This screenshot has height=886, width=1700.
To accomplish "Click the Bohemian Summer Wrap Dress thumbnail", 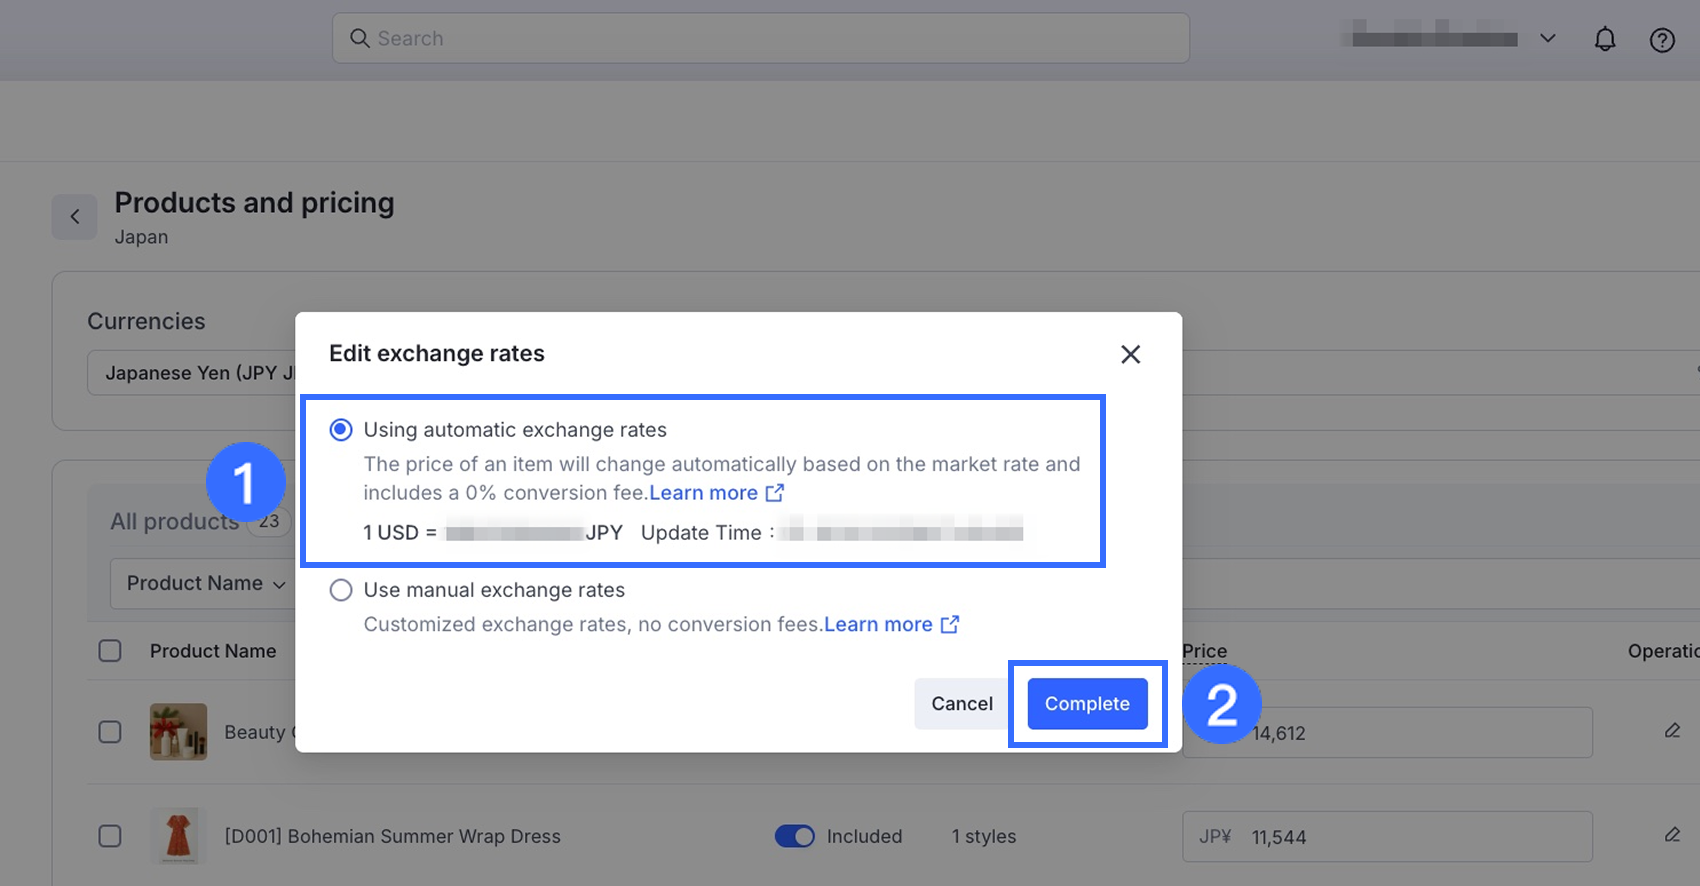I will pos(178,835).
